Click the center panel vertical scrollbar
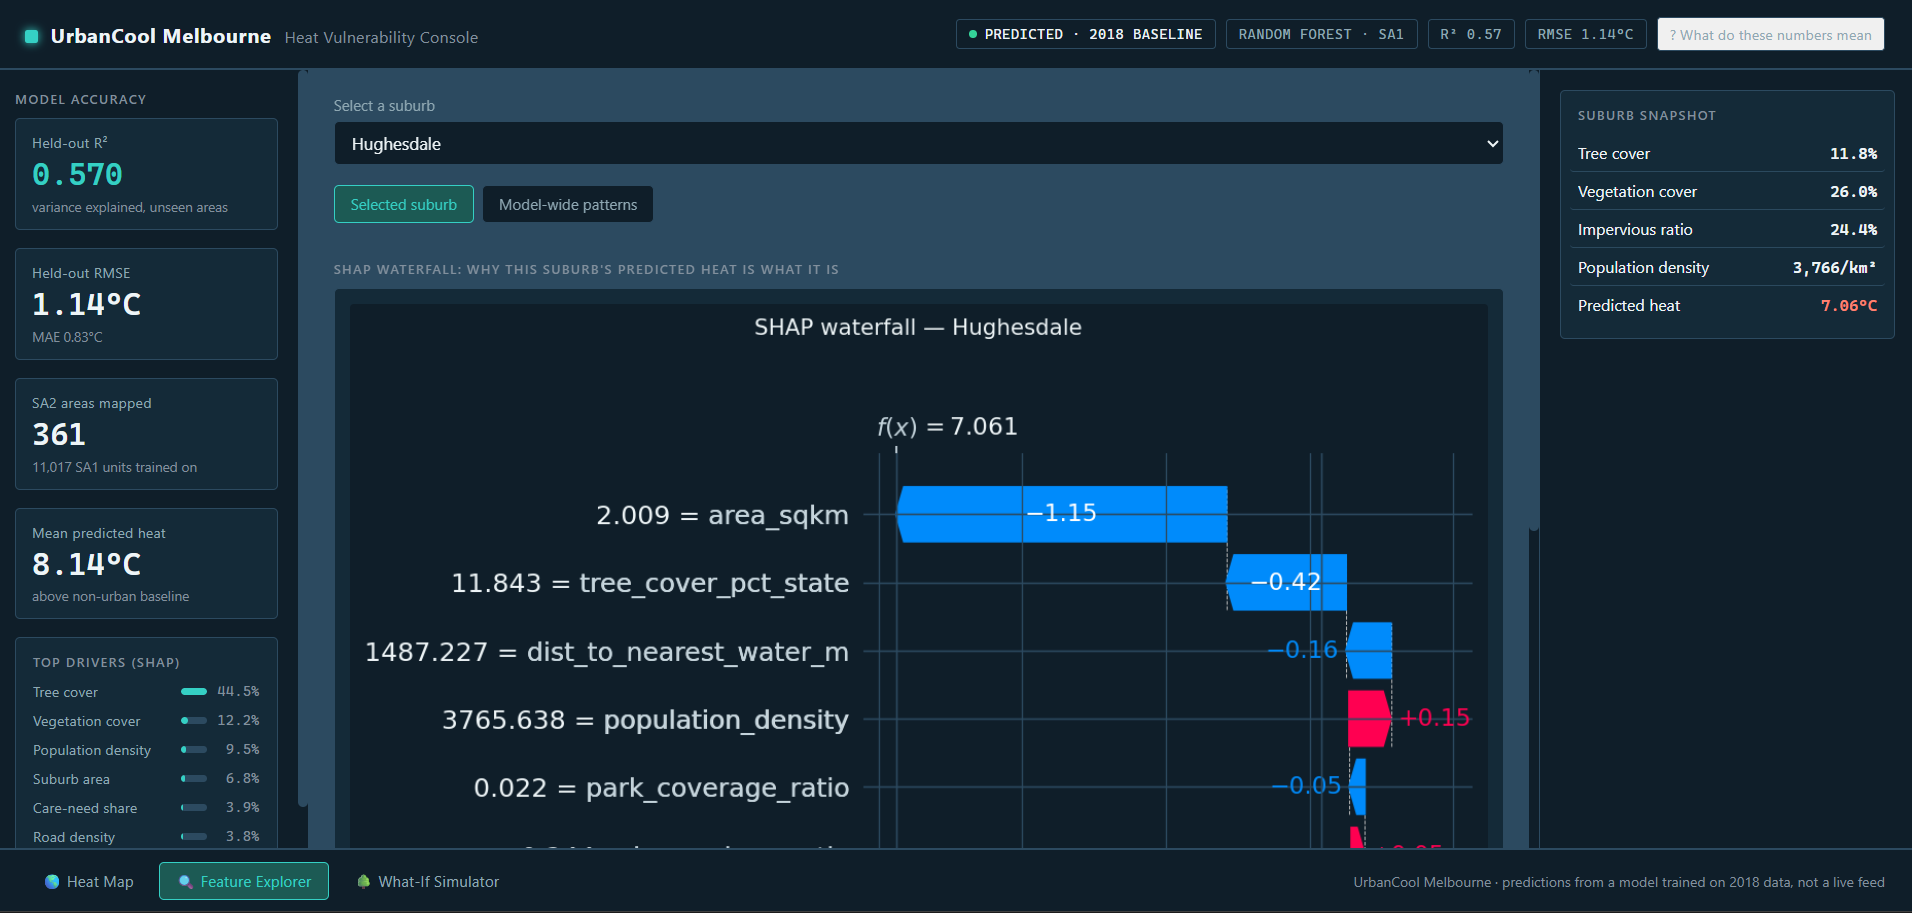 (1534, 300)
